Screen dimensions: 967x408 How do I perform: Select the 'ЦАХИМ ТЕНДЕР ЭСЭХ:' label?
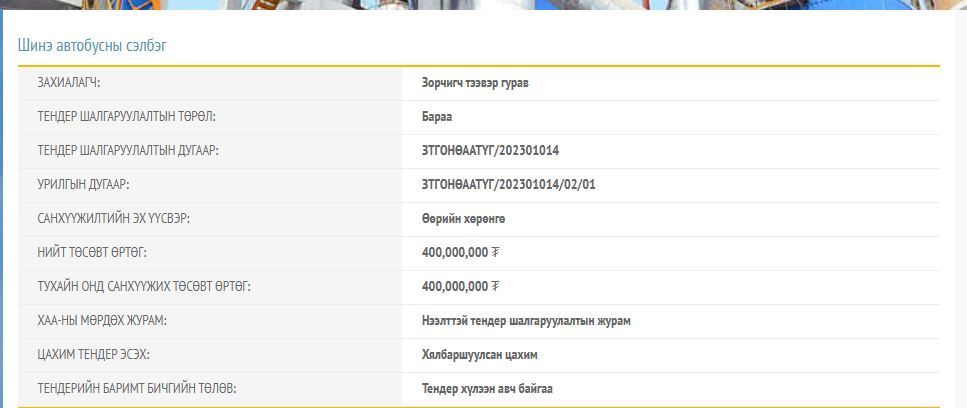point(93,355)
